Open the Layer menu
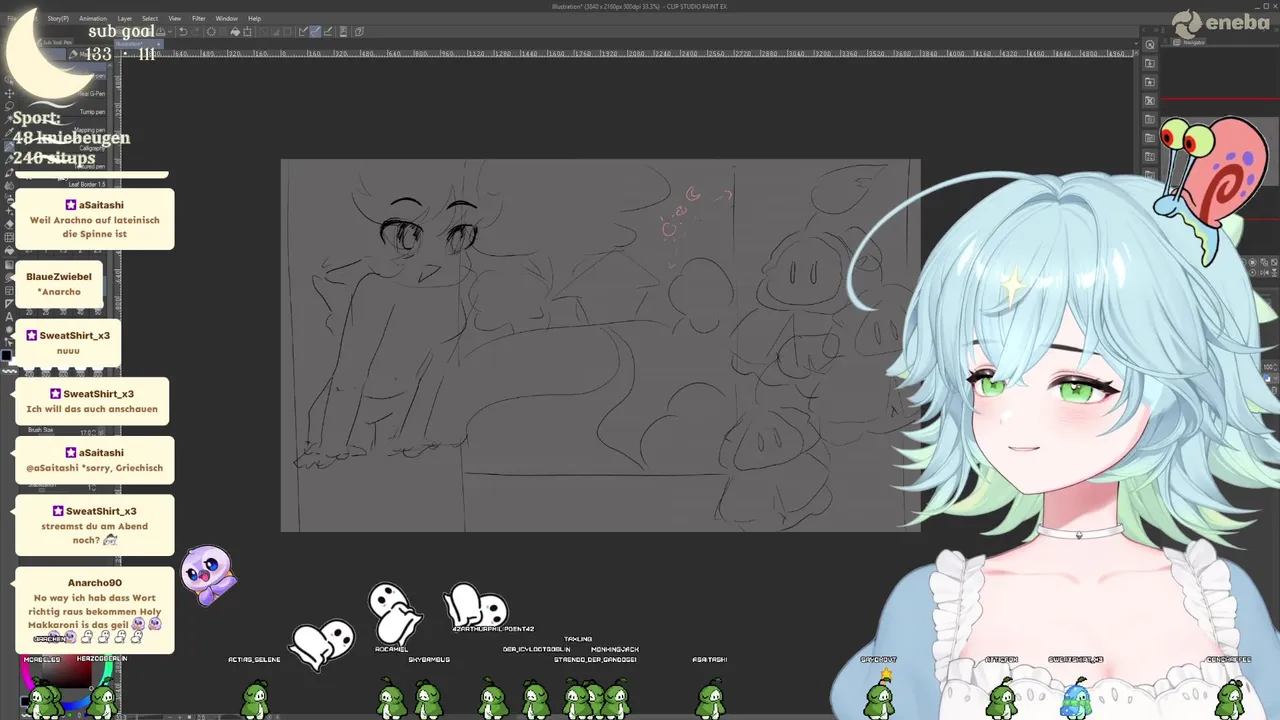 pos(125,19)
